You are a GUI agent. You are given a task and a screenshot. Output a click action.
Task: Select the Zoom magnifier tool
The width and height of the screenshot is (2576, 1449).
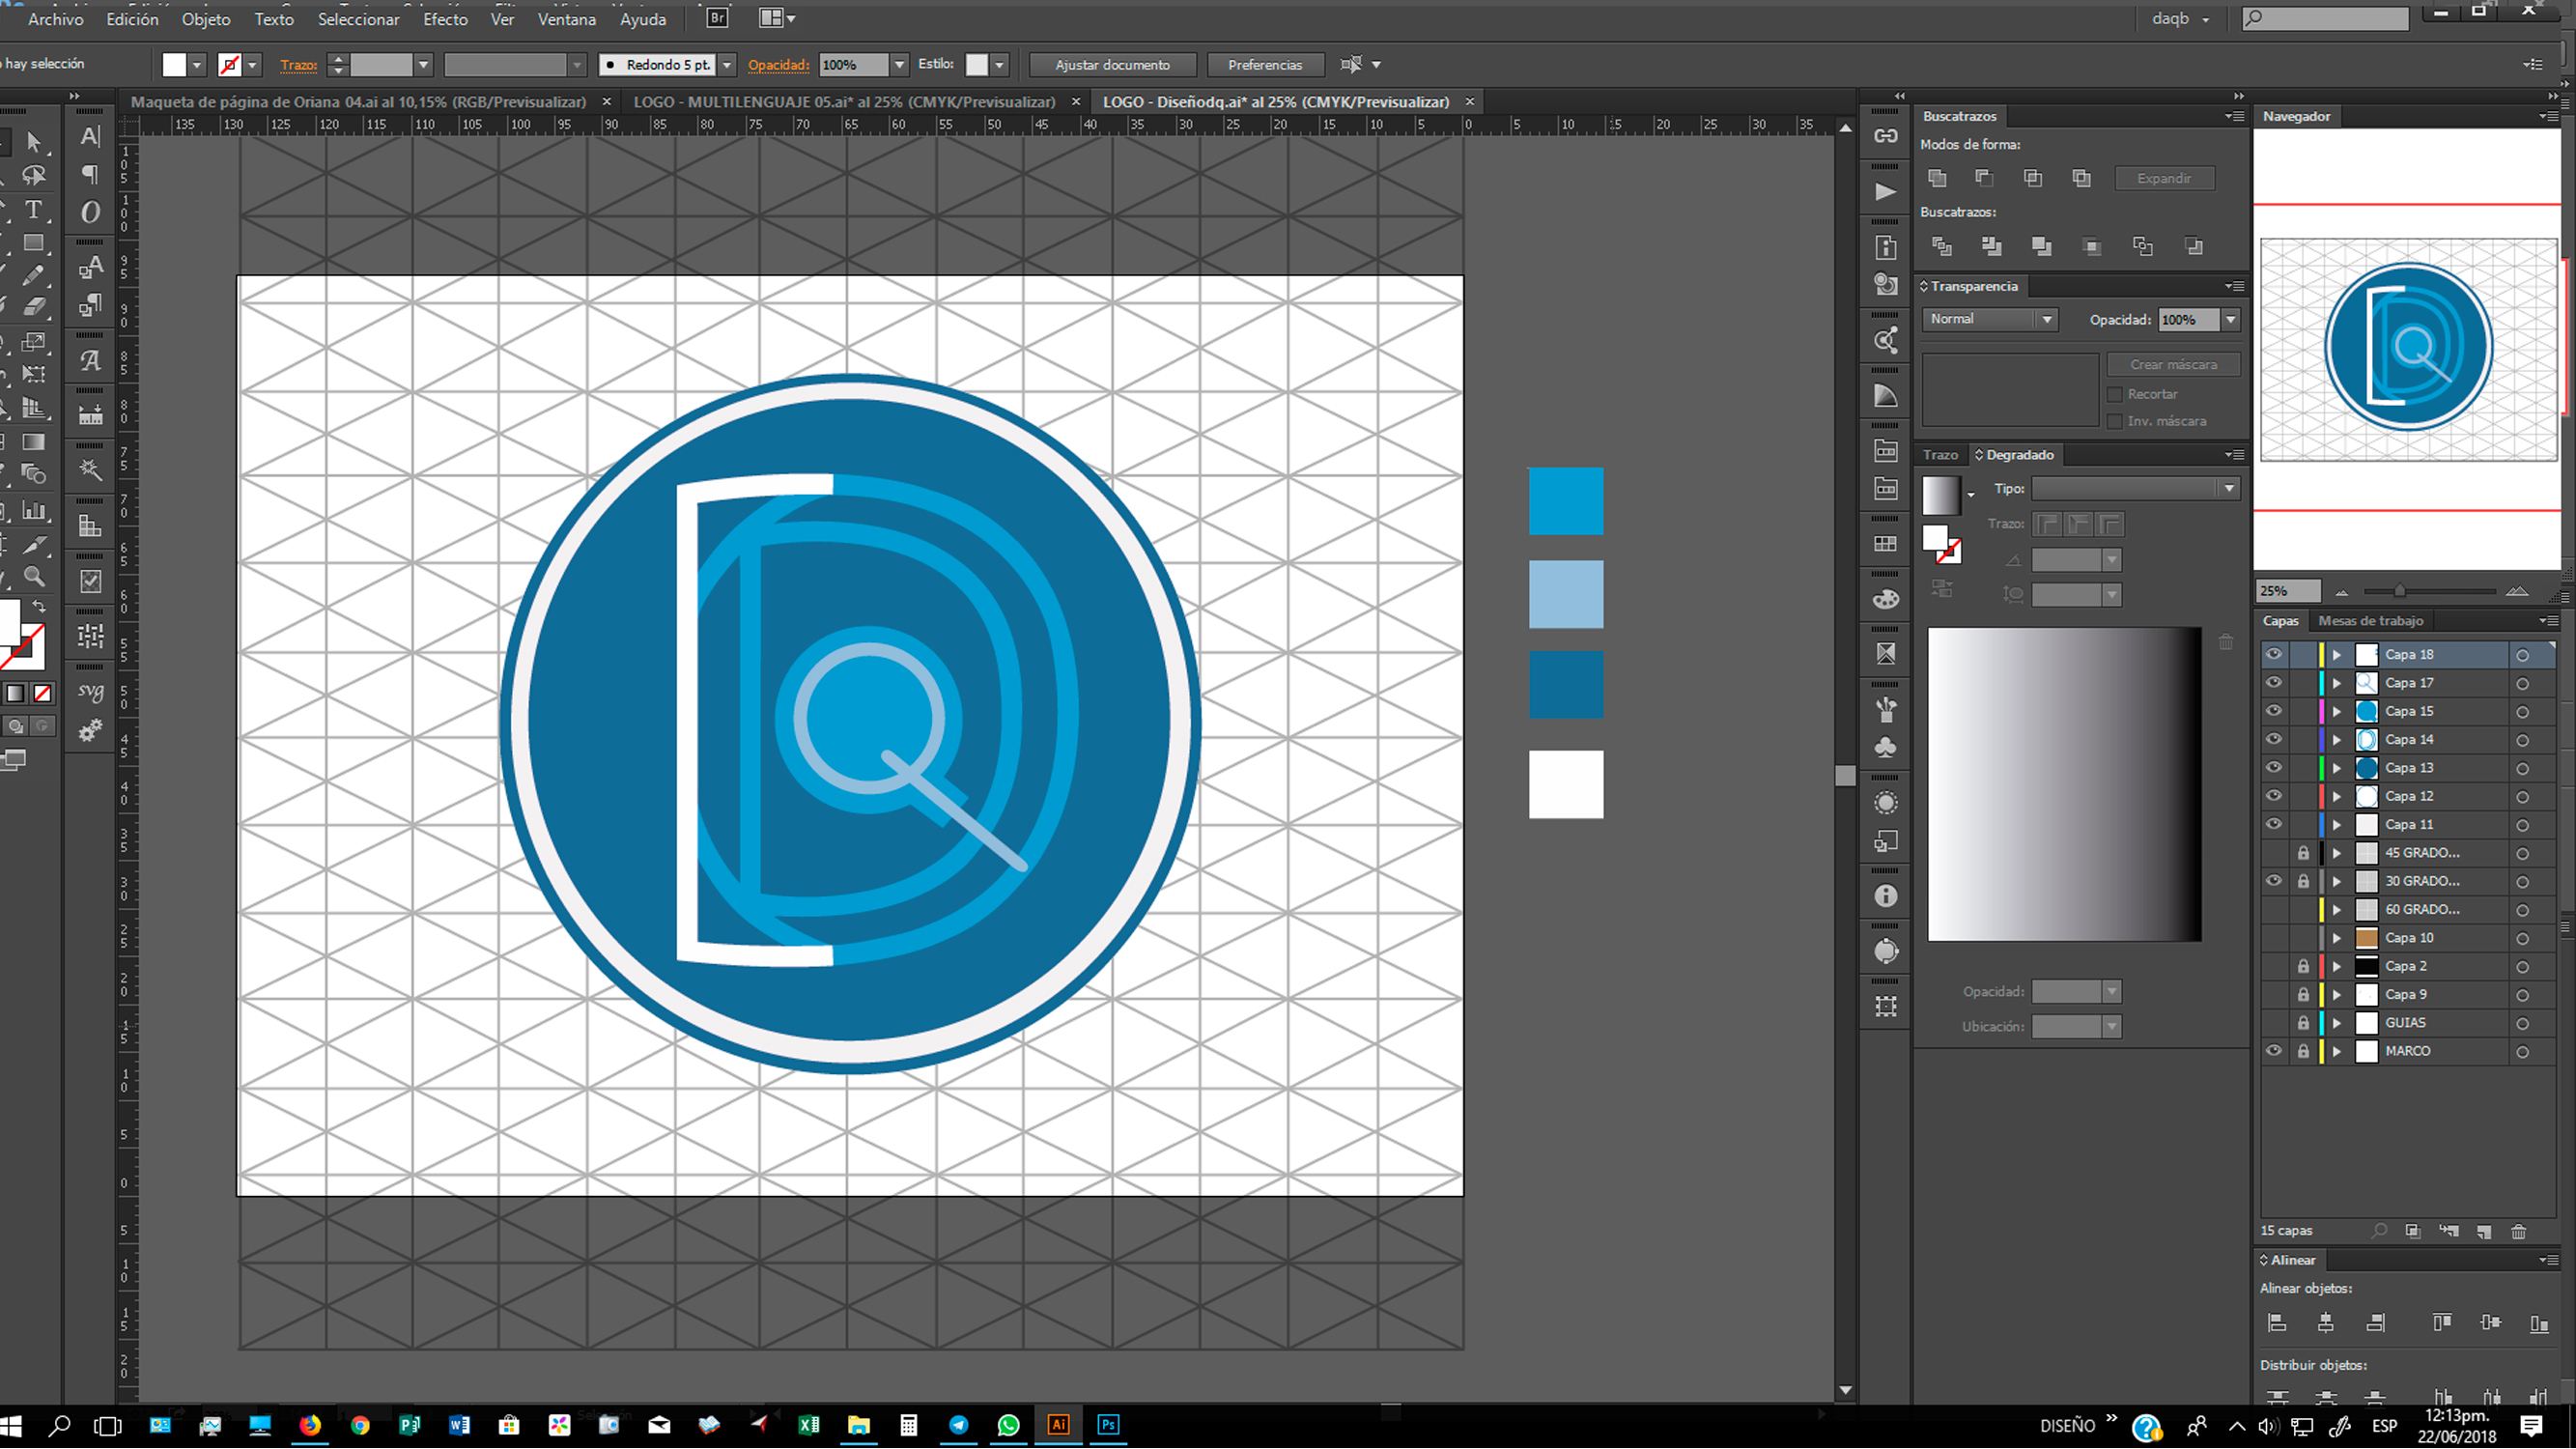[34, 577]
